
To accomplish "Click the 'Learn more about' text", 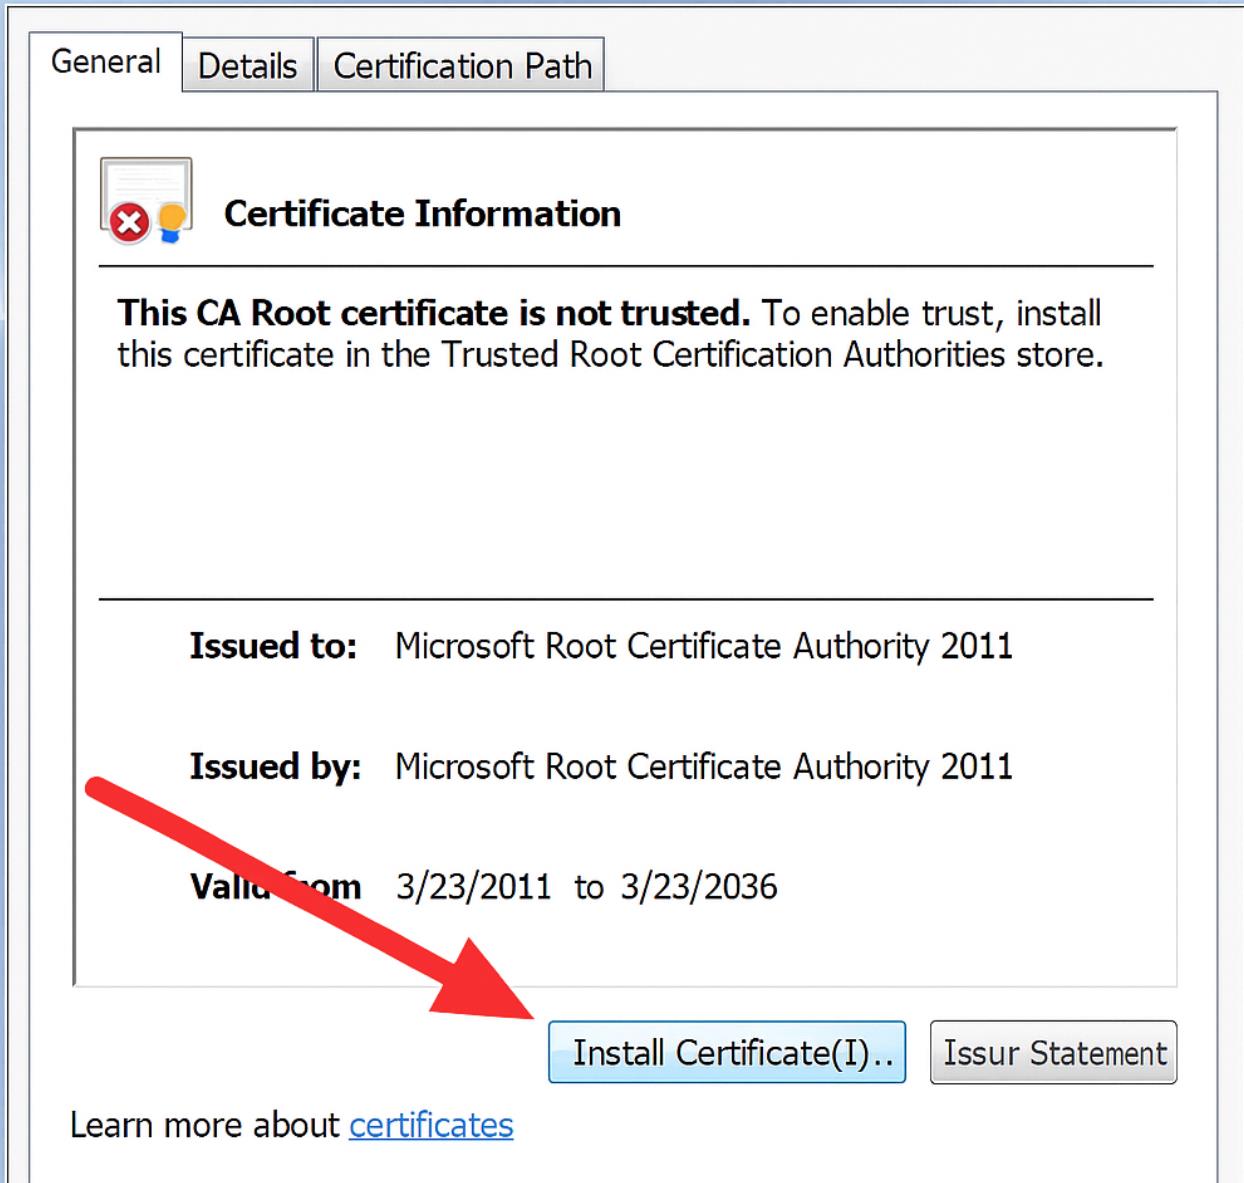I will (x=205, y=1125).
